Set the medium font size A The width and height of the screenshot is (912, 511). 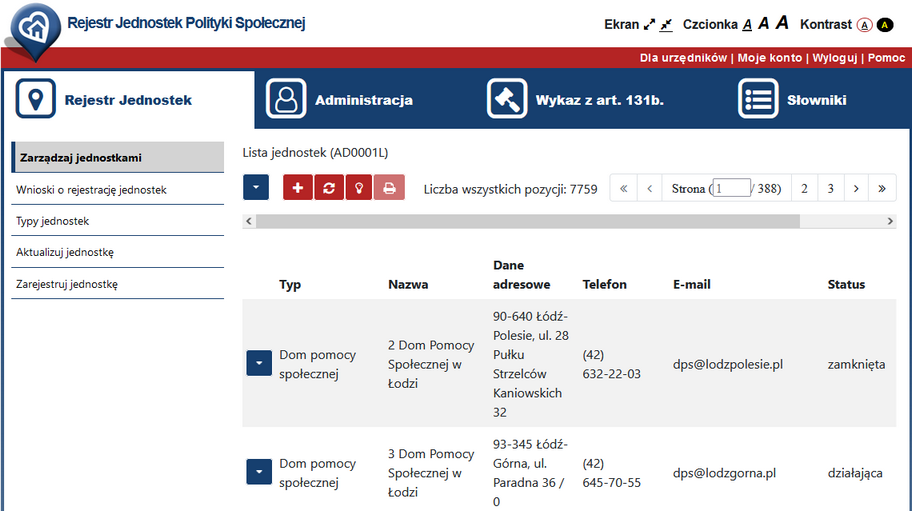pos(764,23)
